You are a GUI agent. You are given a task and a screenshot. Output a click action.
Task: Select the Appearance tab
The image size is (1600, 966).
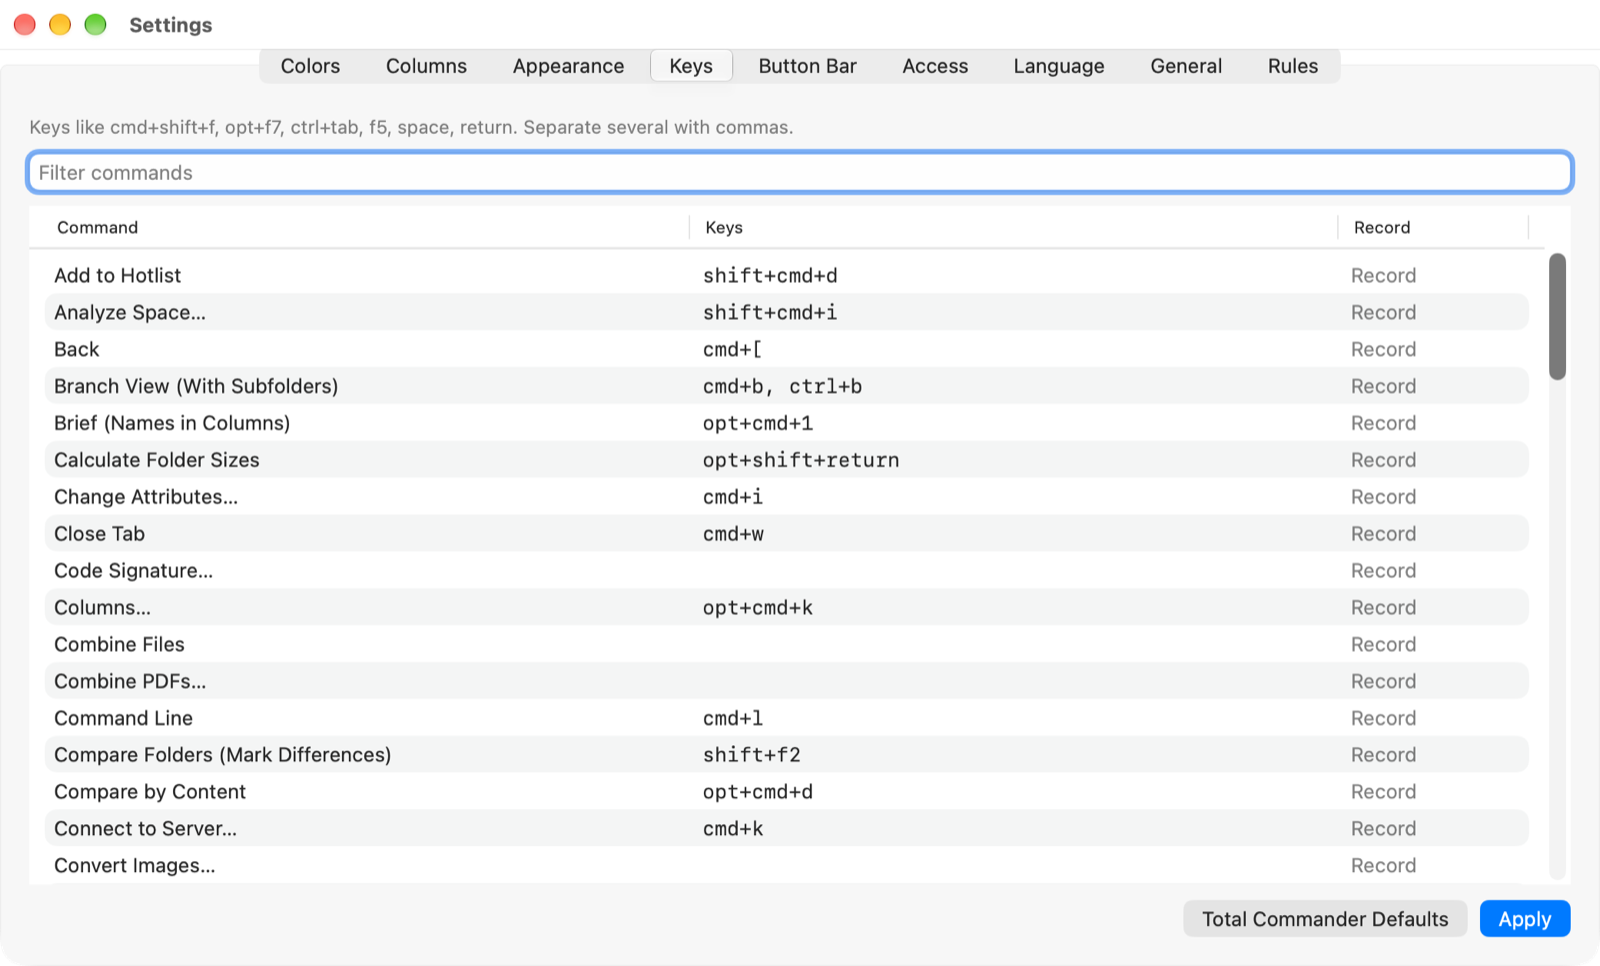click(x=568, y=66)
